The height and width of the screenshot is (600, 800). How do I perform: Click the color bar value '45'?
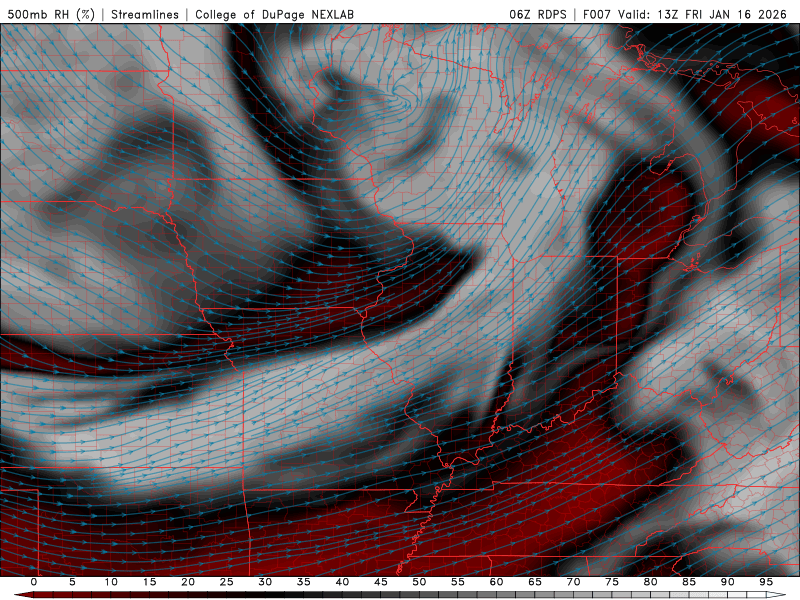[381, 582]
